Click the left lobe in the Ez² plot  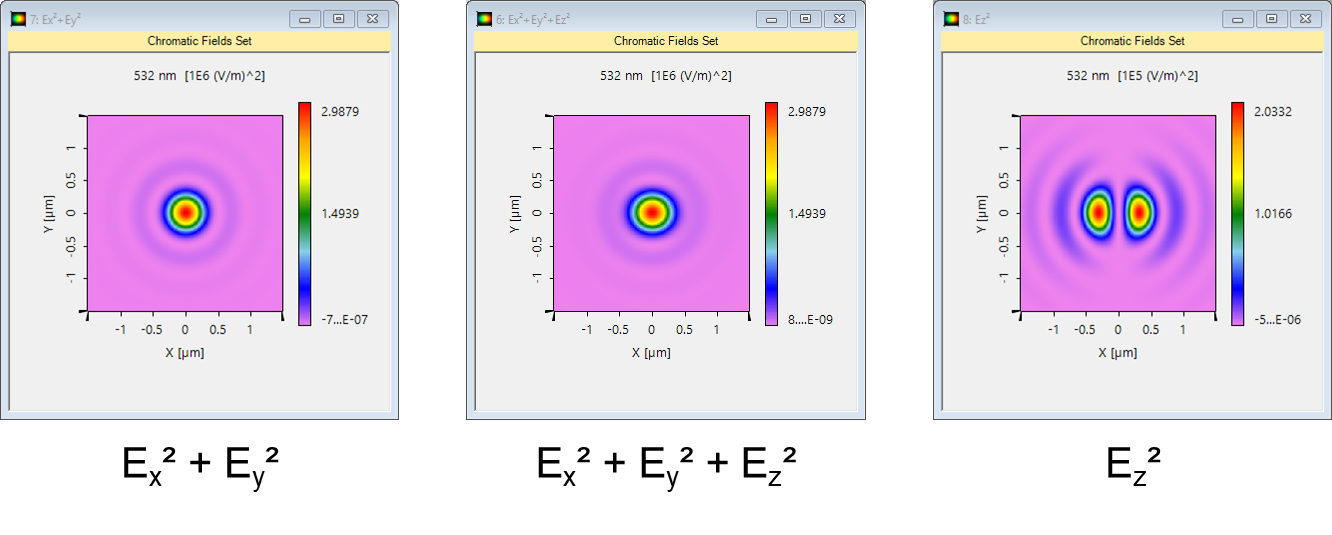(x=1098, y=212)
